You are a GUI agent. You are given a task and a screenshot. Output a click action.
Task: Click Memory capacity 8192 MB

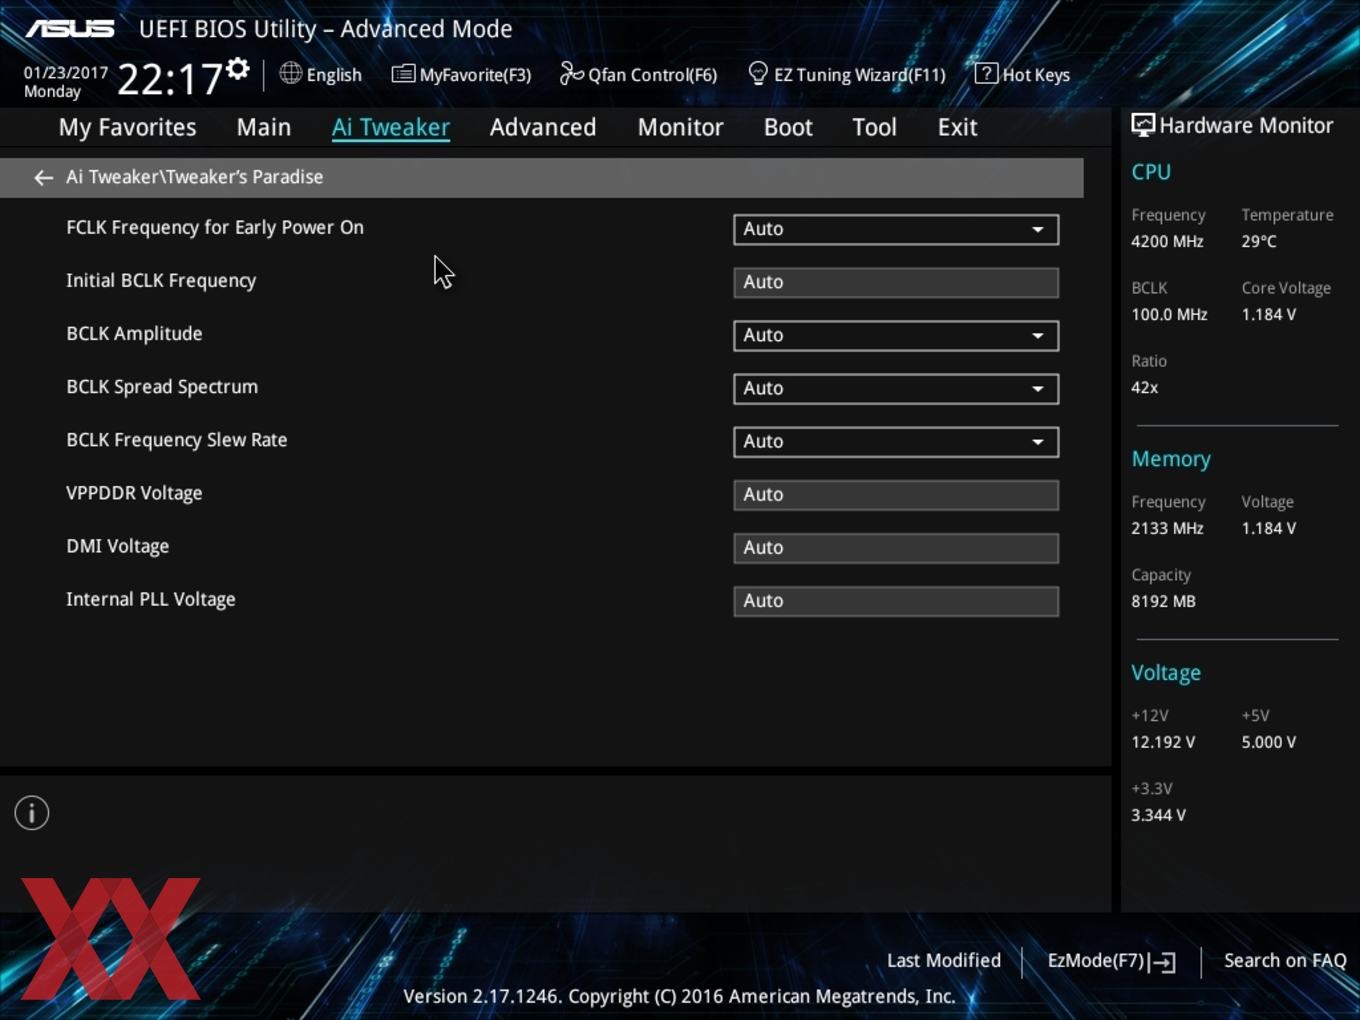(1163, 601)
